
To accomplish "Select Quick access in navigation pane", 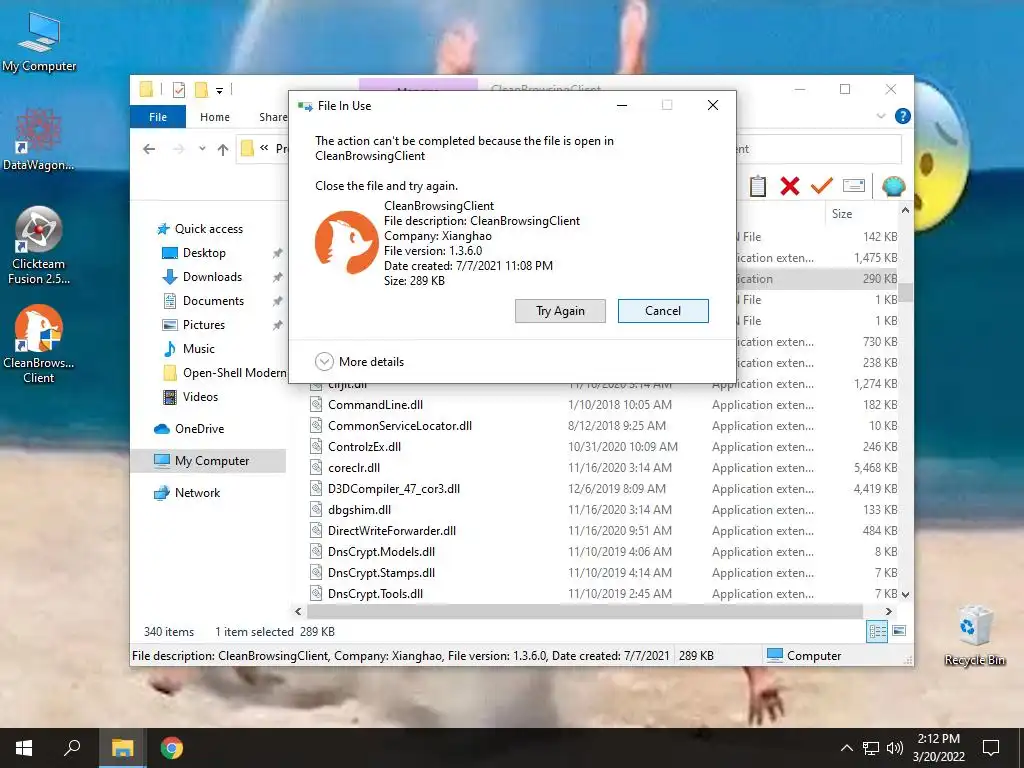I will click(x=209, y=229).
